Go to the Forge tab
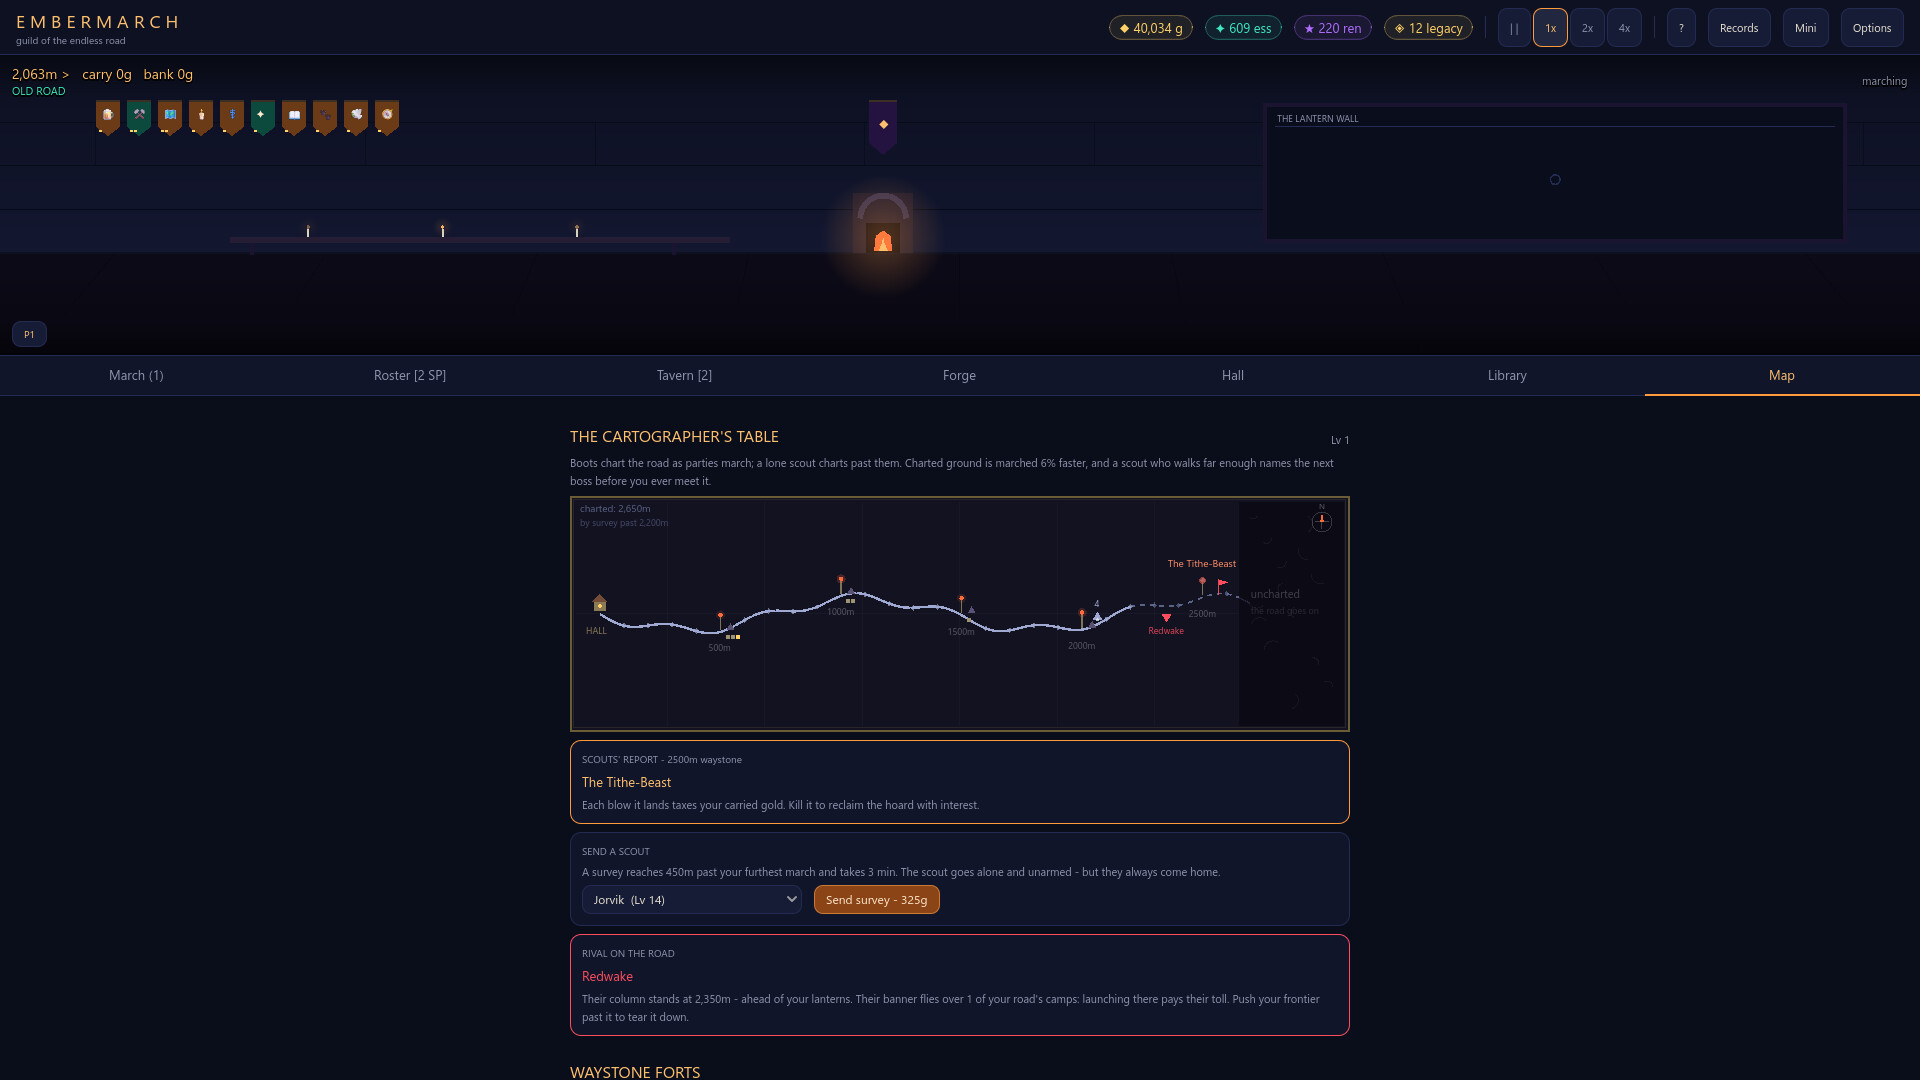1920x1080 pixels. click(959, 375)
